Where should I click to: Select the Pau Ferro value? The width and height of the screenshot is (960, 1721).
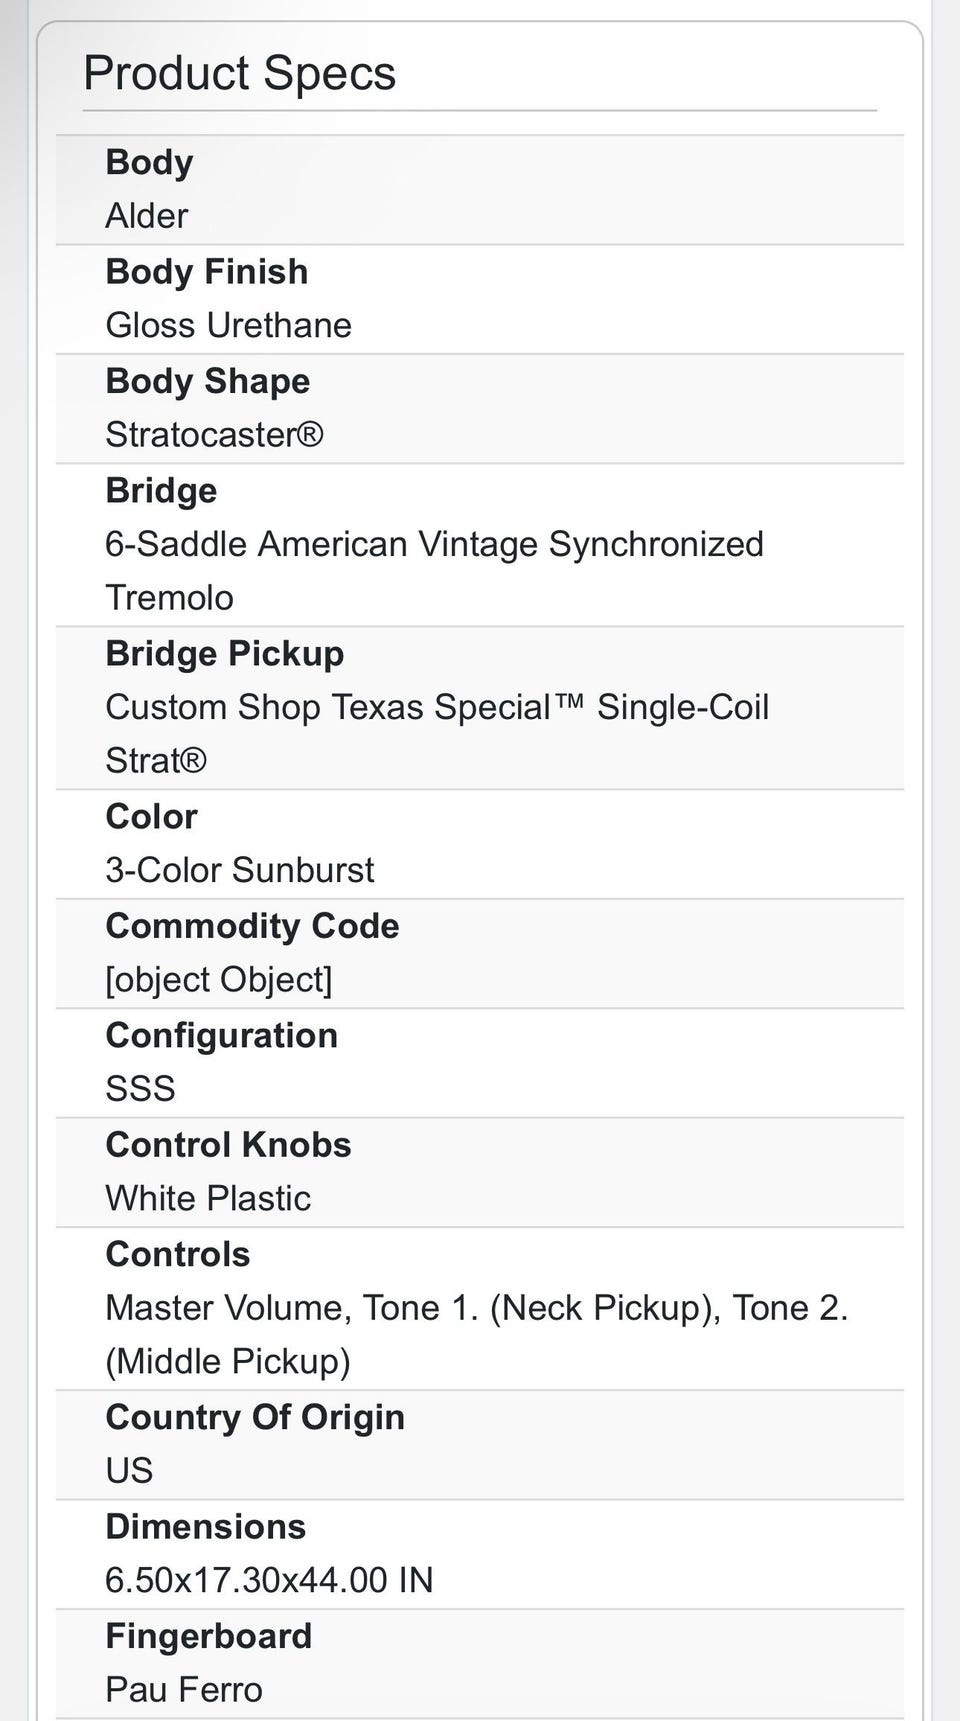click(x=184, y=1690)
